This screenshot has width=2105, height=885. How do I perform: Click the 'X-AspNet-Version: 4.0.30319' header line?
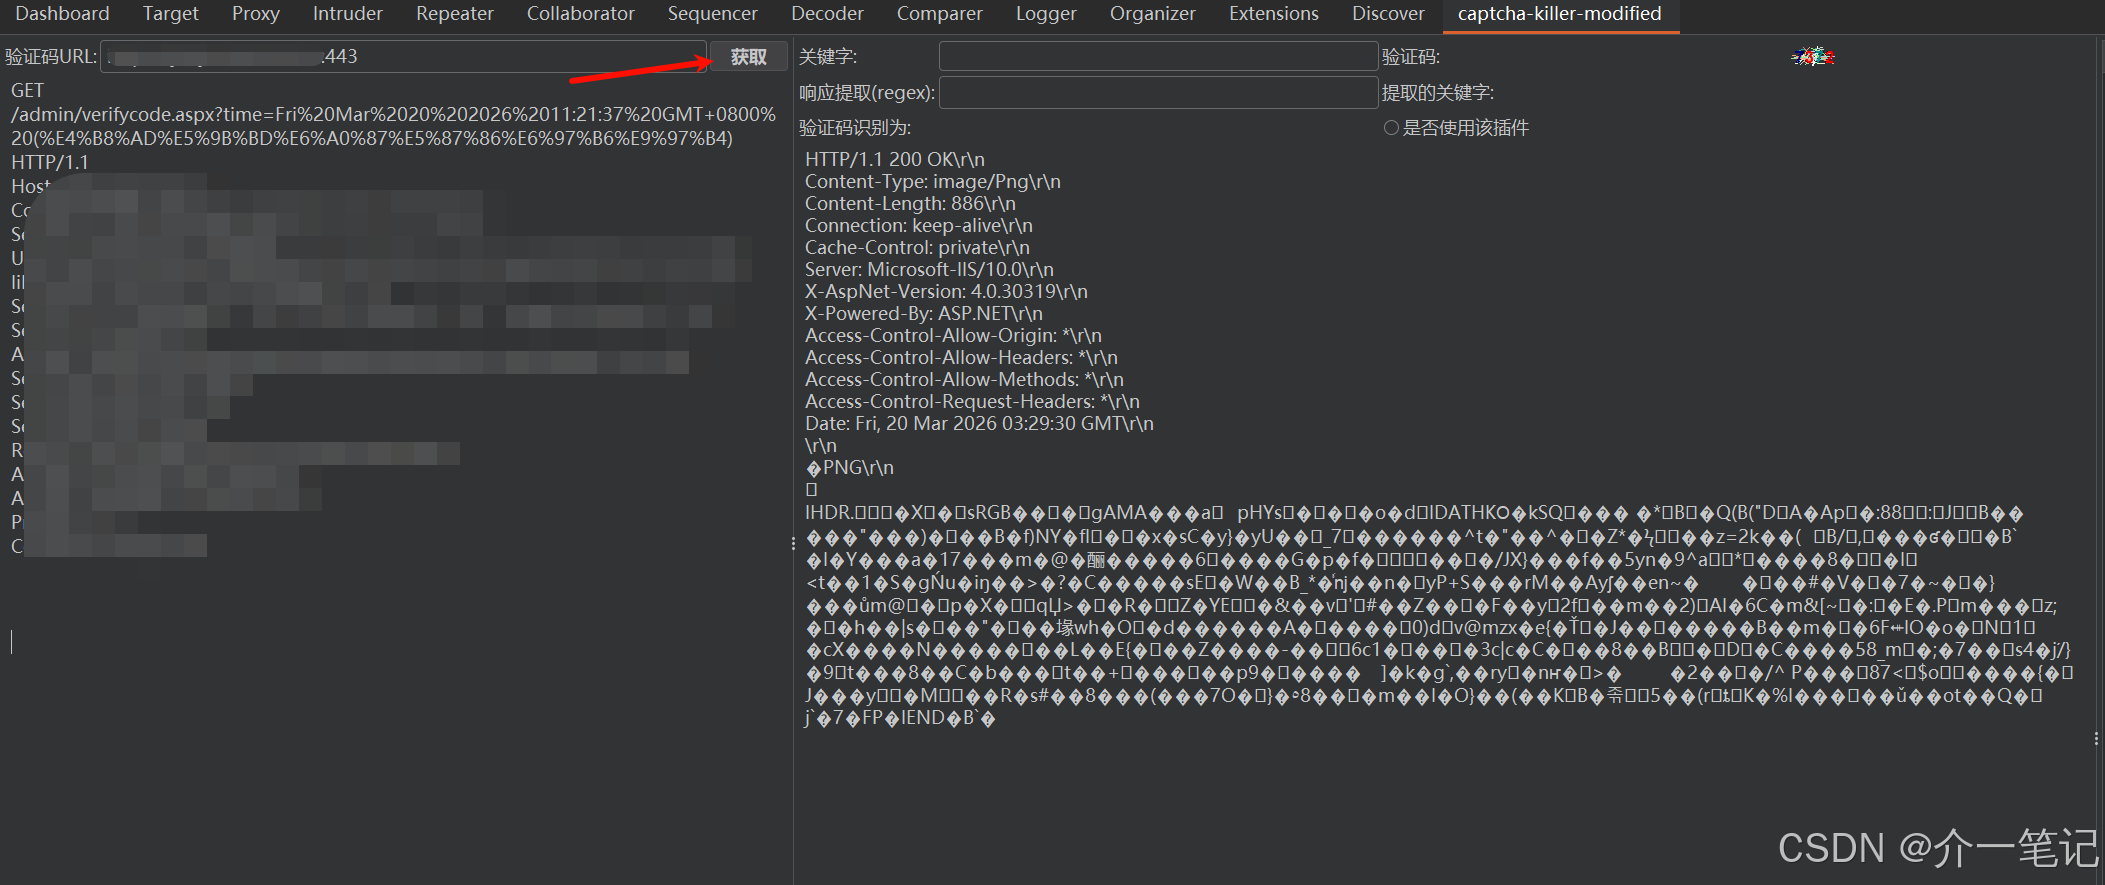click(x=946, y=292)
